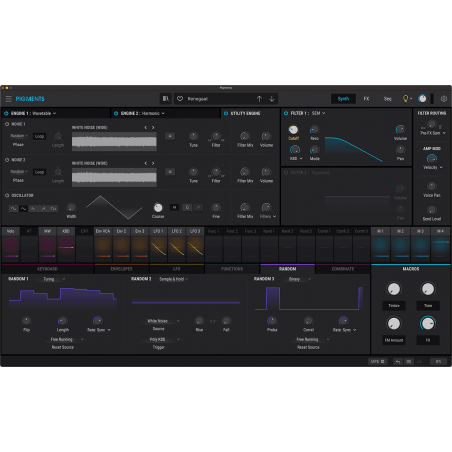Click the undo arrow in the bottom bar

(398, 361)
